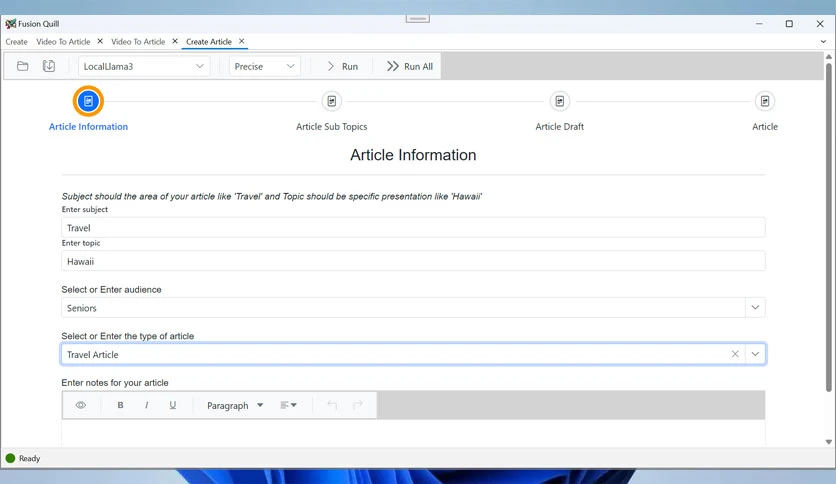836x484 pixels.
Task: Click the Article step label
Action: [765, 126]
